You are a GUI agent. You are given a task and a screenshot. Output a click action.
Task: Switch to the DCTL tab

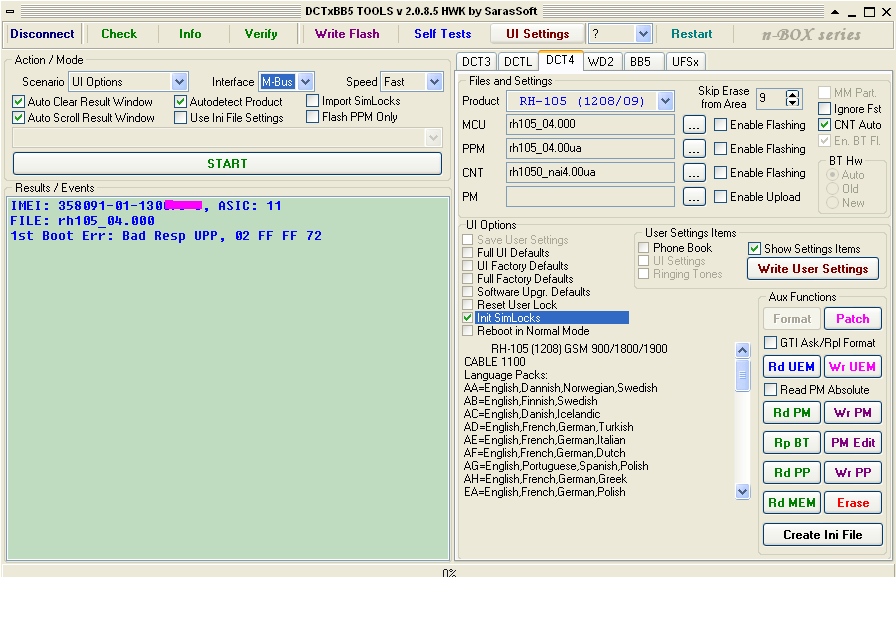coord(518,61)
